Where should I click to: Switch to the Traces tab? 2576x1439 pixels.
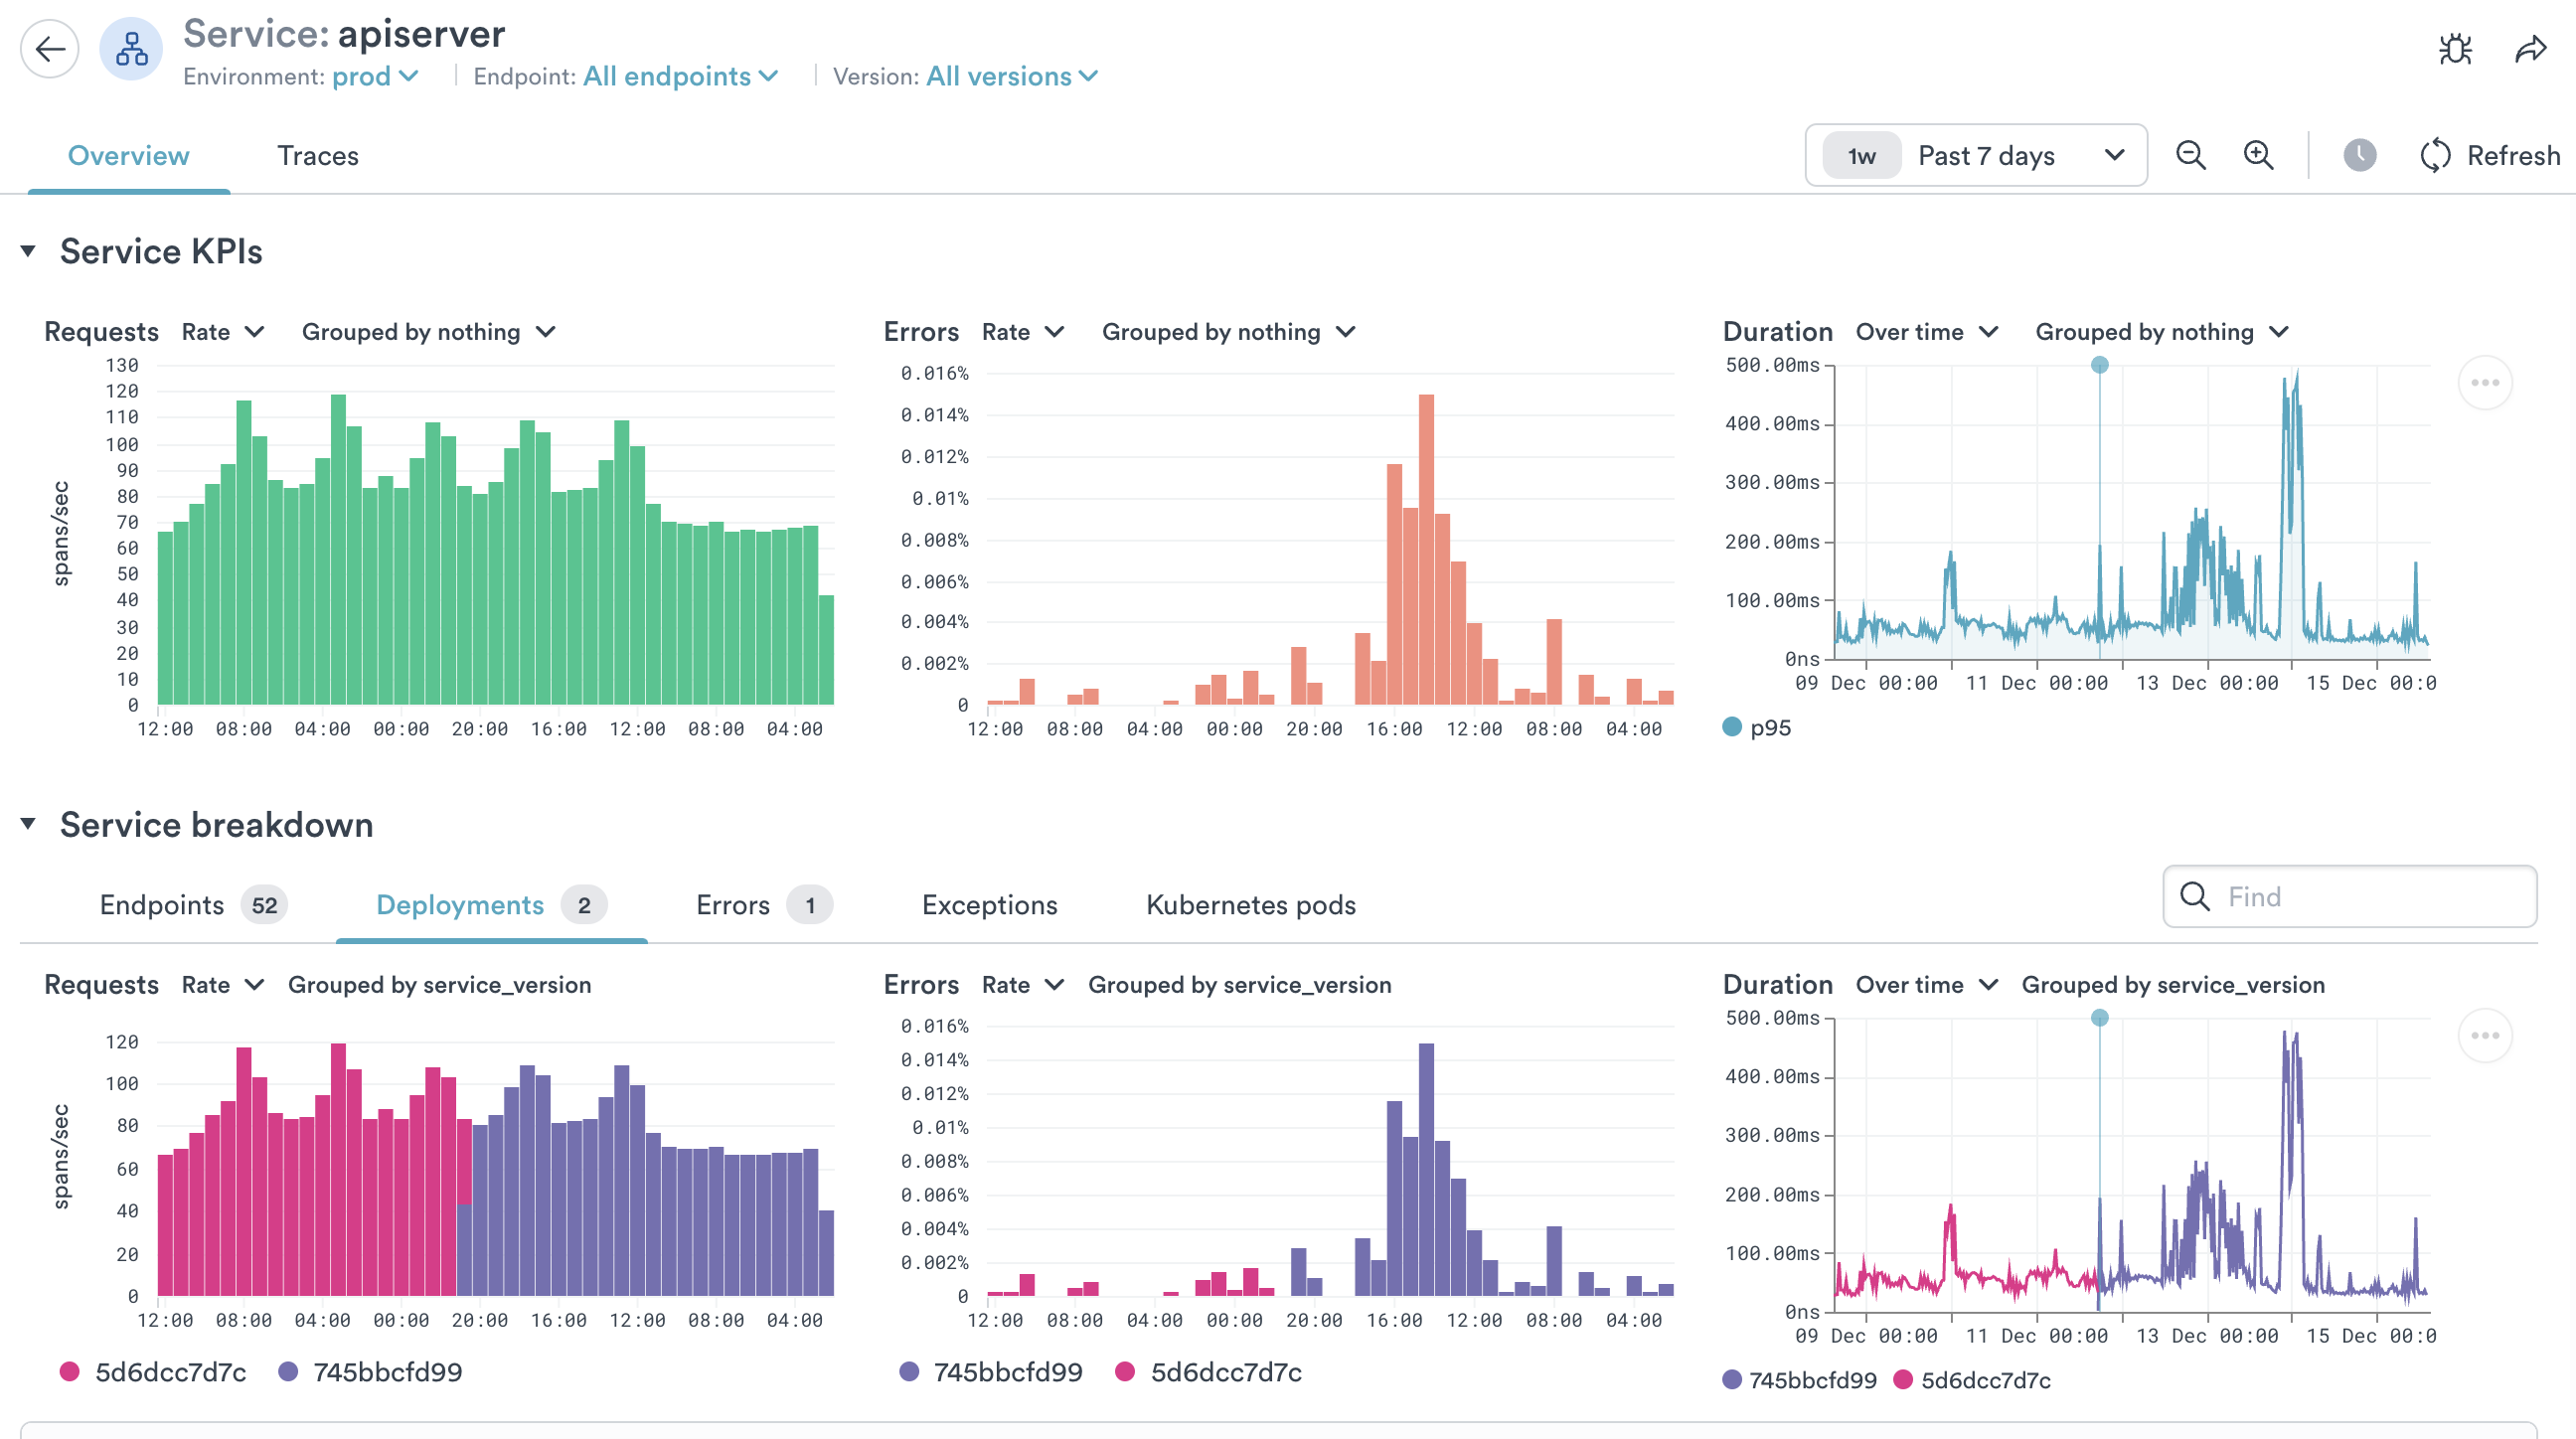(x=317, y=155)
